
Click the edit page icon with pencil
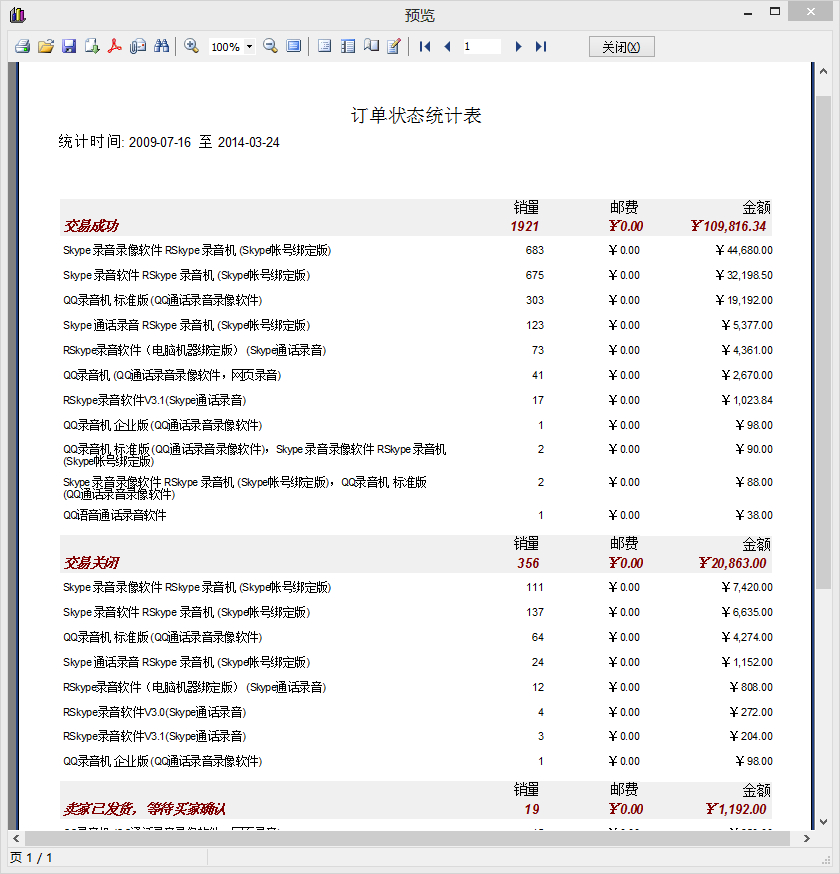click(x=394, y=46)
